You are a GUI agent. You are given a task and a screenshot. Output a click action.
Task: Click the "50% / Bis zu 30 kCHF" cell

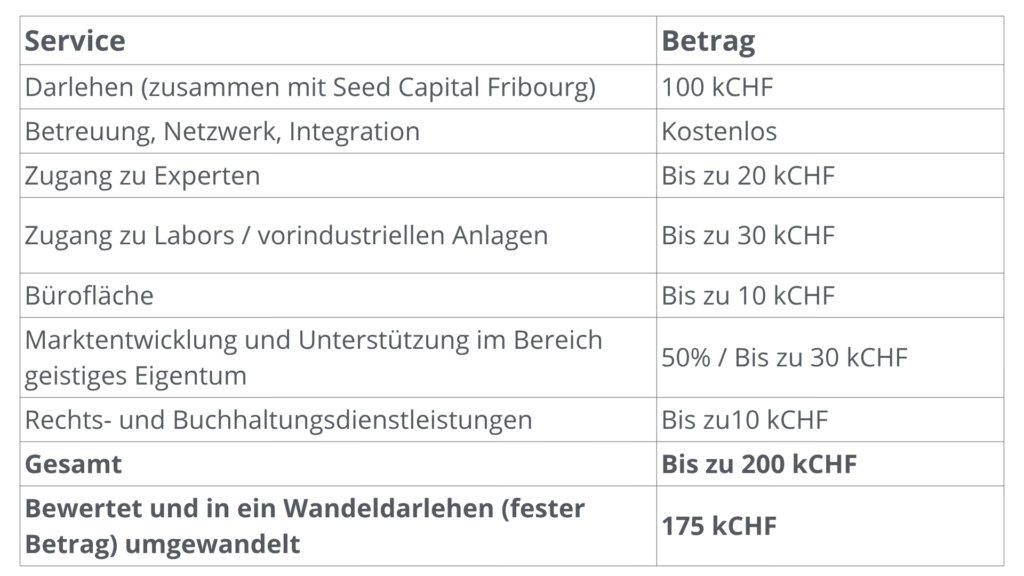pos(784,357)
